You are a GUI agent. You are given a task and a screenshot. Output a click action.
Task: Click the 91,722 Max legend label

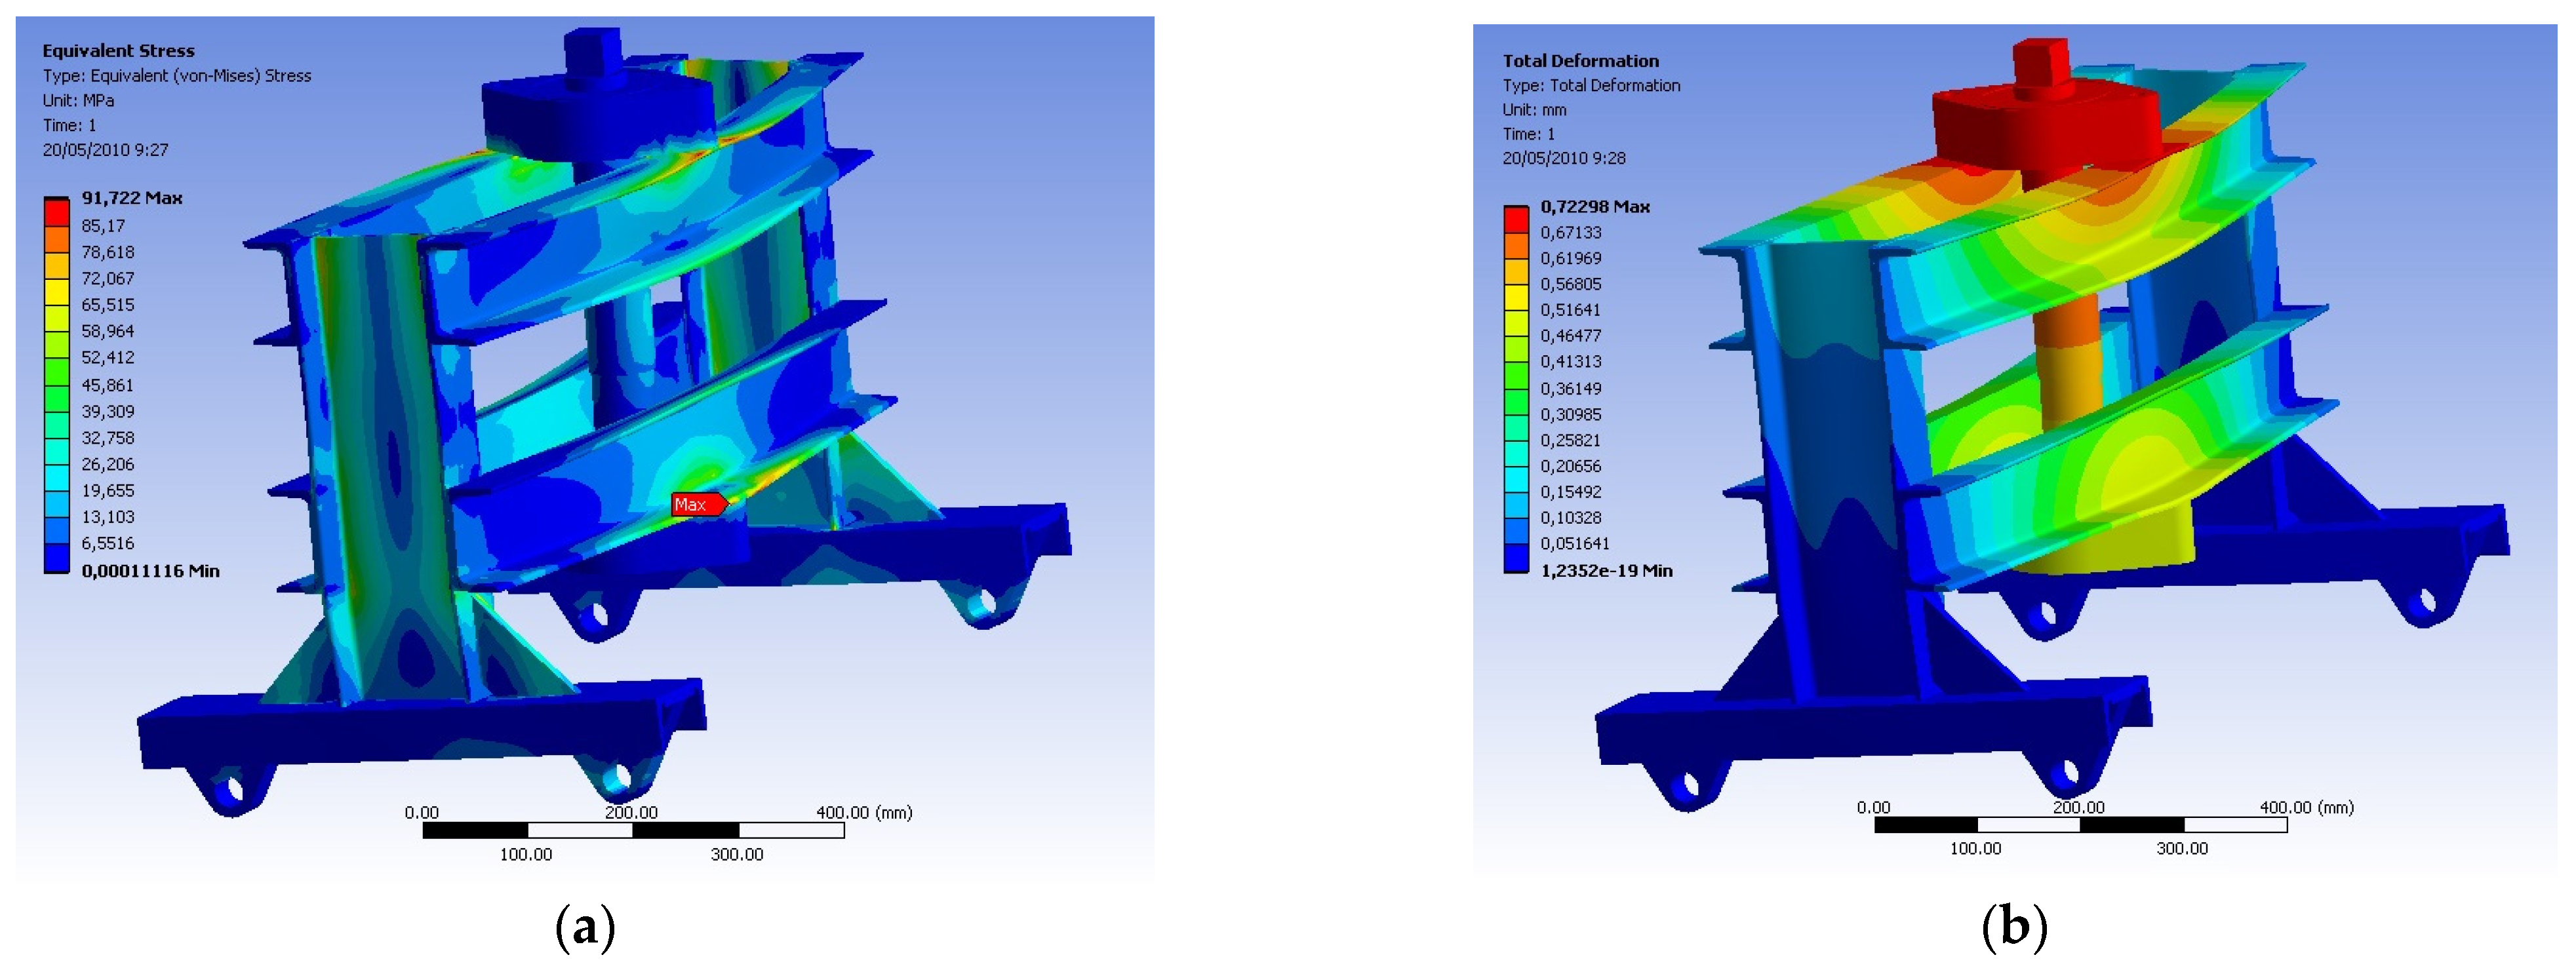coord(131,198)
